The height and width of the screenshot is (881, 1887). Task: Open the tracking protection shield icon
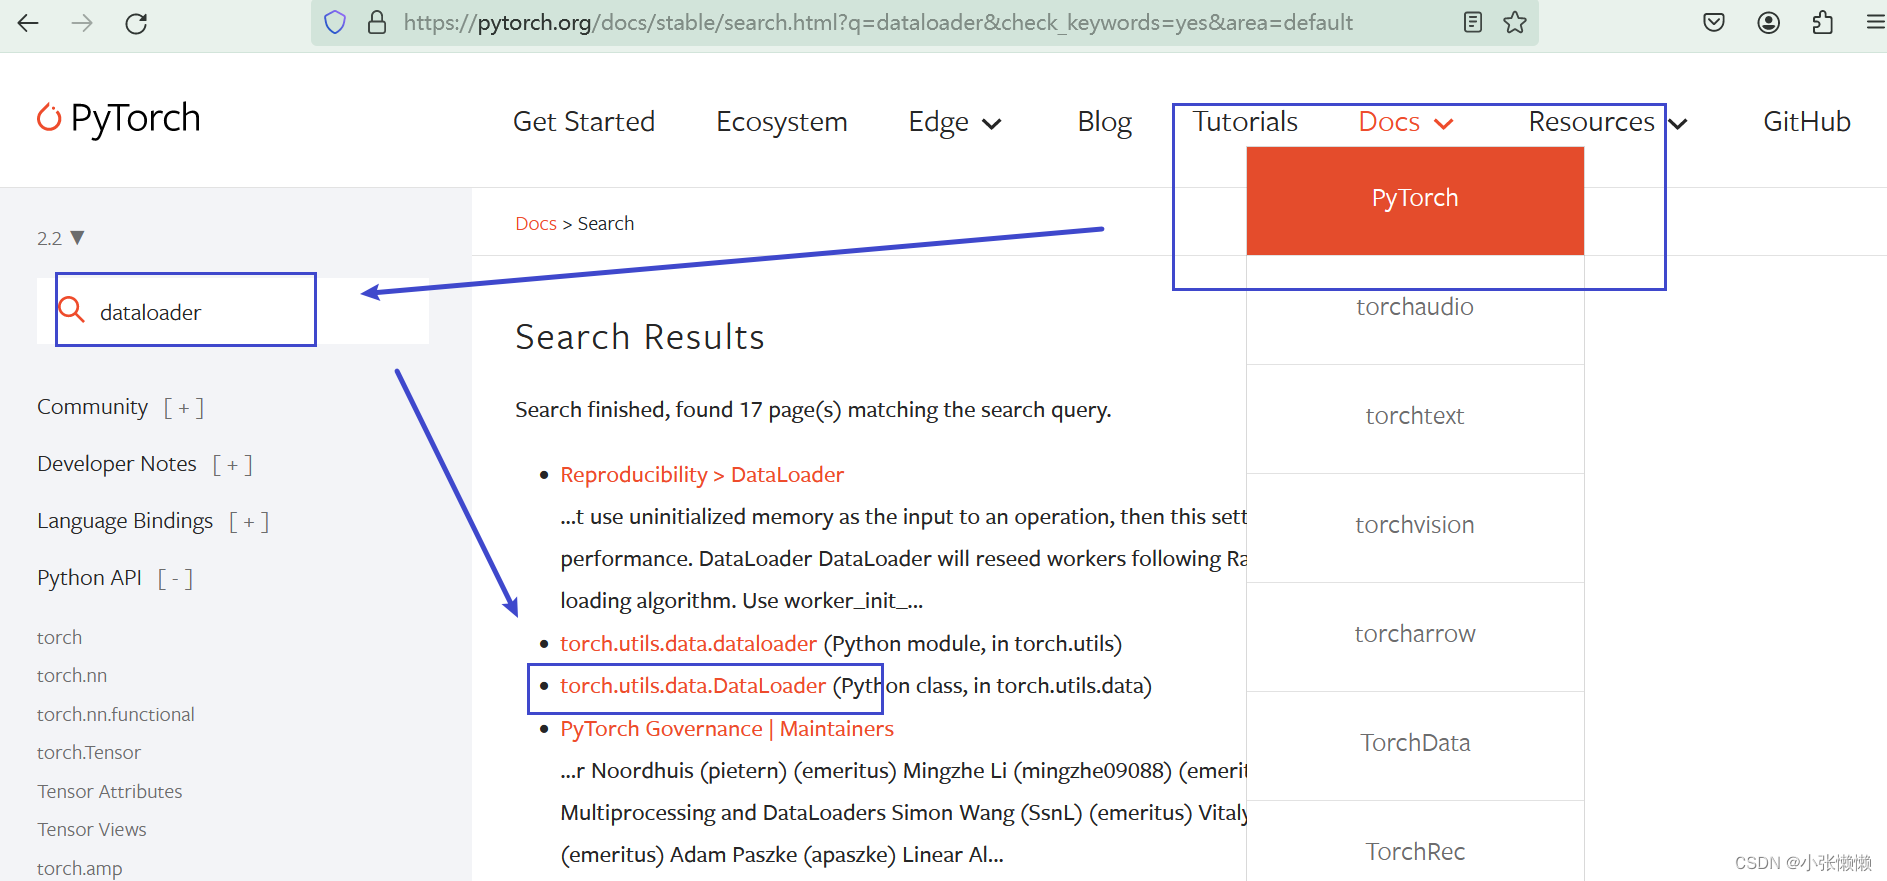pos(335,22)
